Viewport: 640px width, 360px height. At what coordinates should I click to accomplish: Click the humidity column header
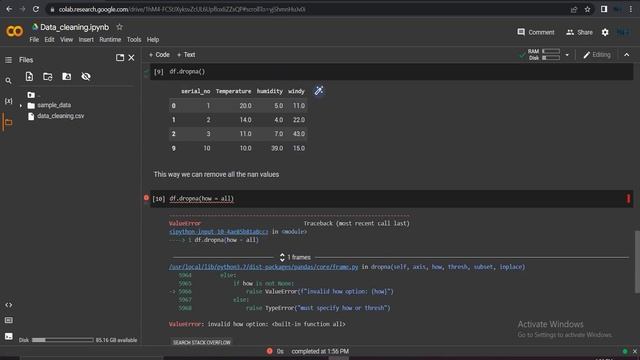point(269,91)
